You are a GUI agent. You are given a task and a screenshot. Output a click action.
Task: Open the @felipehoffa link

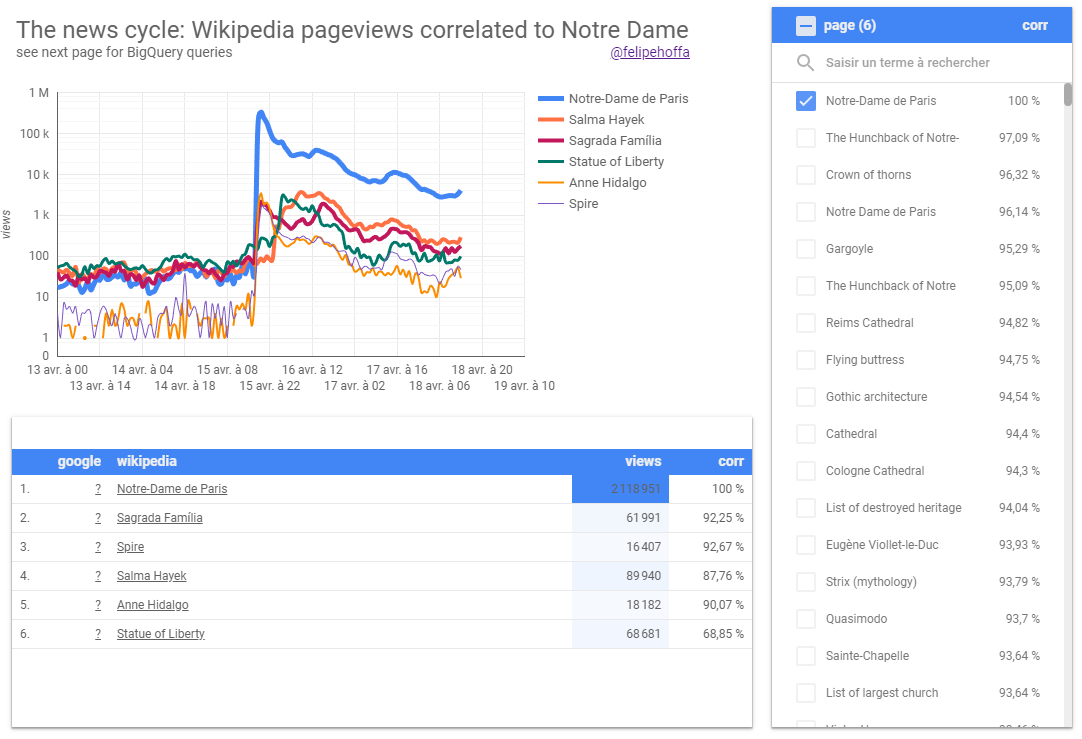650,52
